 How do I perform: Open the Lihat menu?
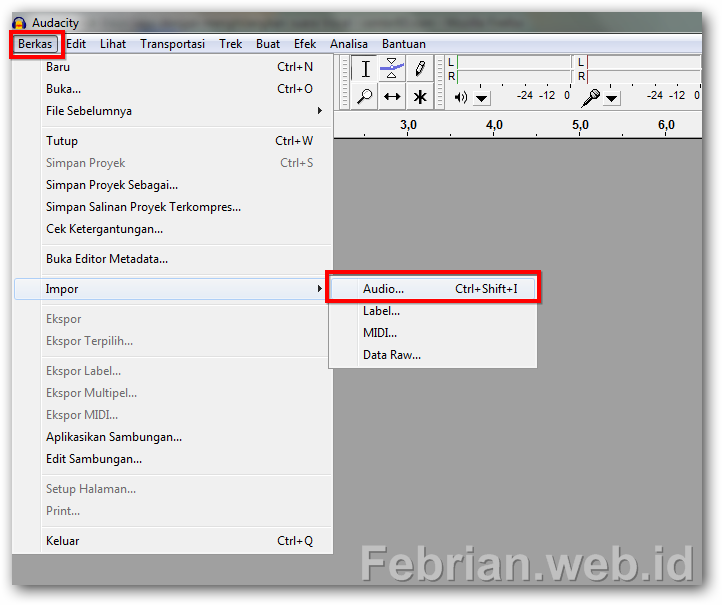tap(113, 44)
